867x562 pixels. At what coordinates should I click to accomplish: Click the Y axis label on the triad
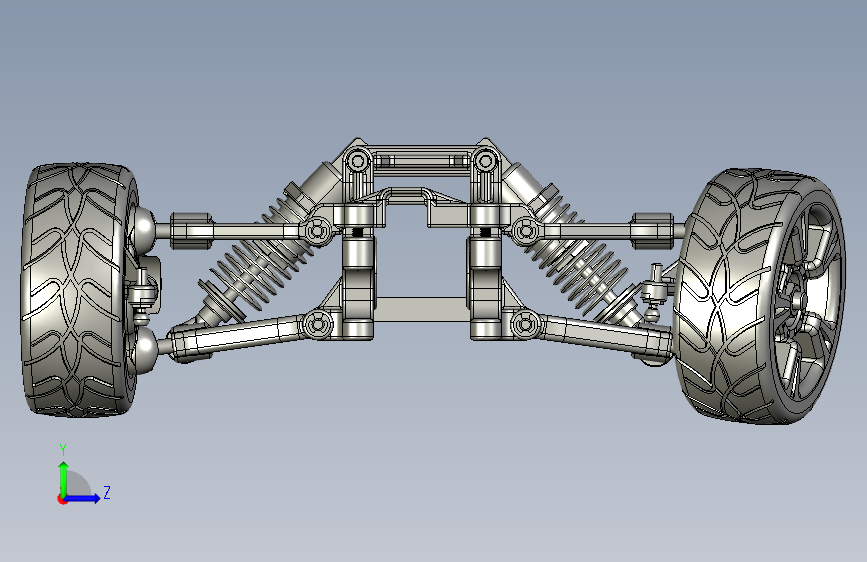pyautogui.click(x=63, y=450)
